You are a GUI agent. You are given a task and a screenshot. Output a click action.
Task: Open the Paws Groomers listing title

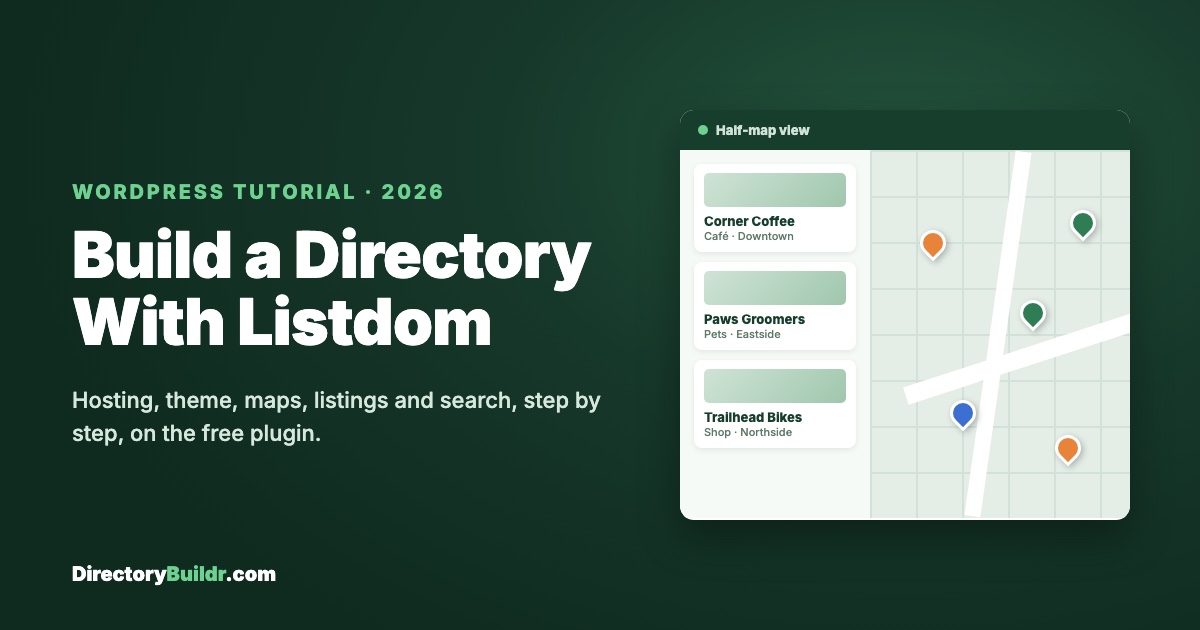point(754,319)
